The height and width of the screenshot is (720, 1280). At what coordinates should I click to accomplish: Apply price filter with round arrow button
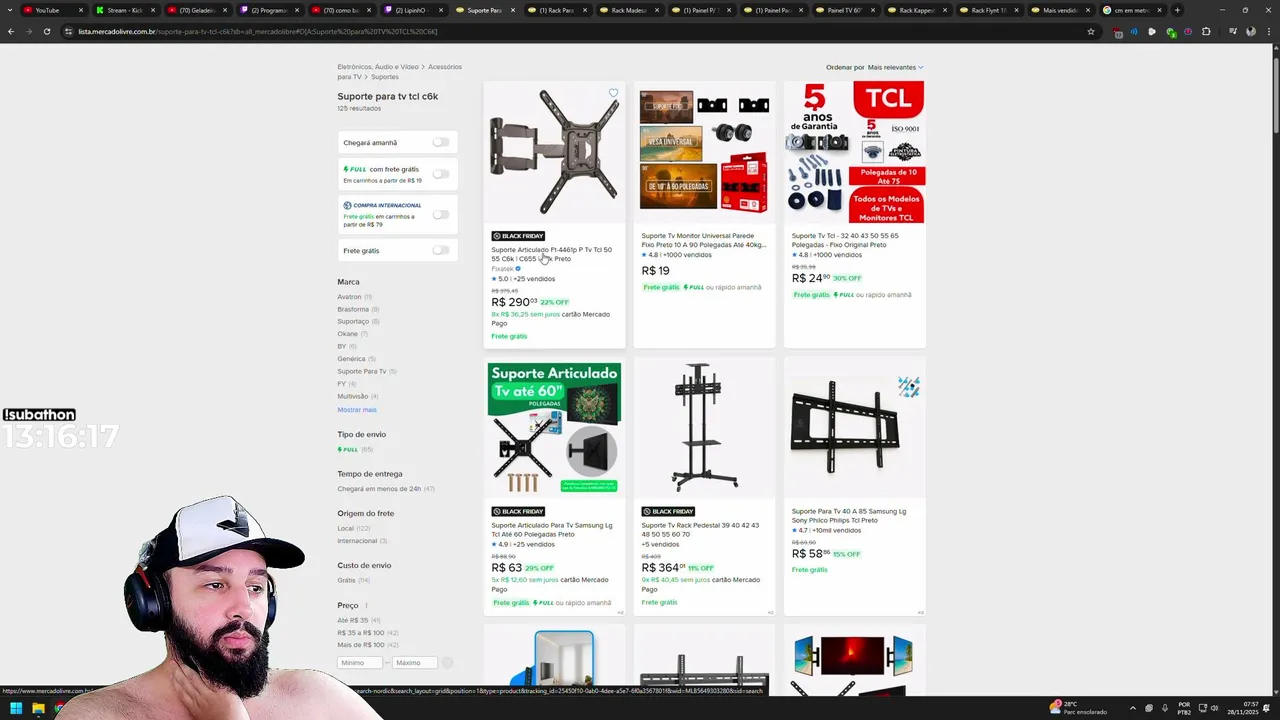pos(447,662)
